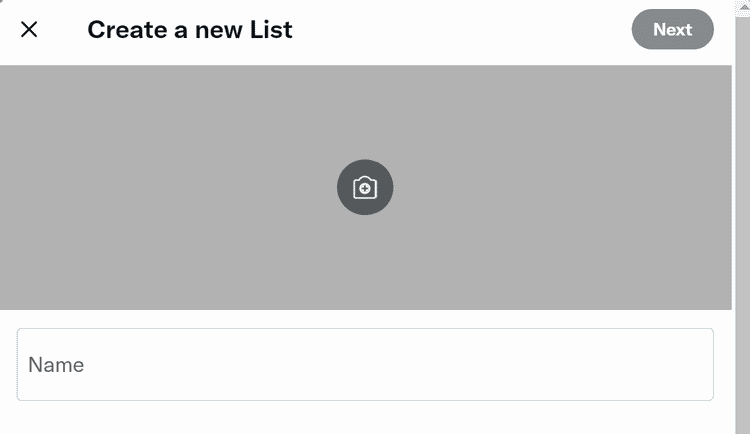Choose the dark round add-photo icon
Image resolution: width=750 pixels, height=434 pixels.
click(365, 187)
